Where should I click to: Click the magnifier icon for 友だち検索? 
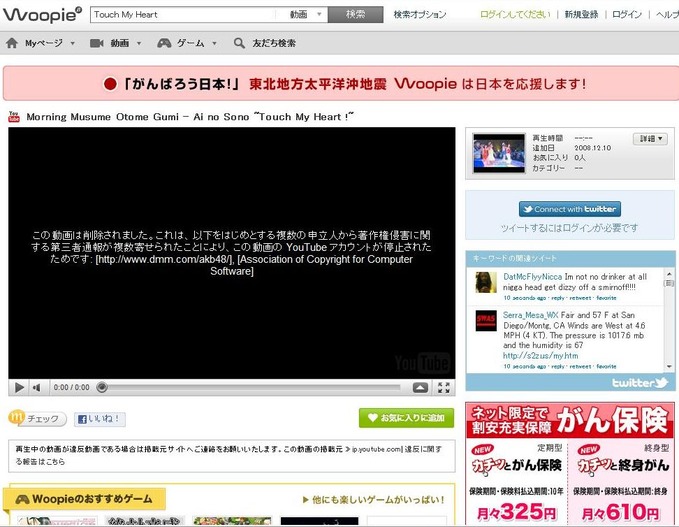(x=239, y=43)
